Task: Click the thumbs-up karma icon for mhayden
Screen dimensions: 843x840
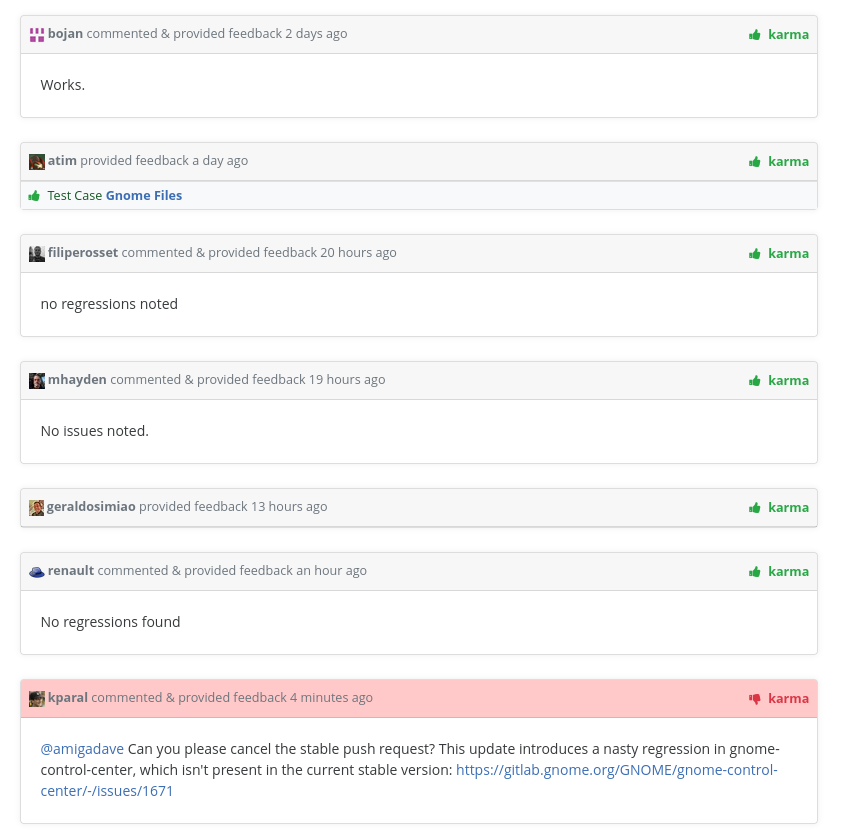Action: point(755,380)
